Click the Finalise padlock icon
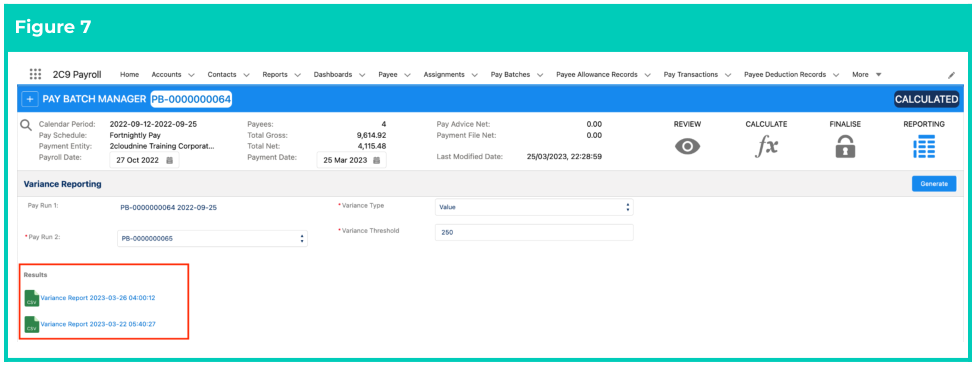976x366 pixels. (845, 146)
